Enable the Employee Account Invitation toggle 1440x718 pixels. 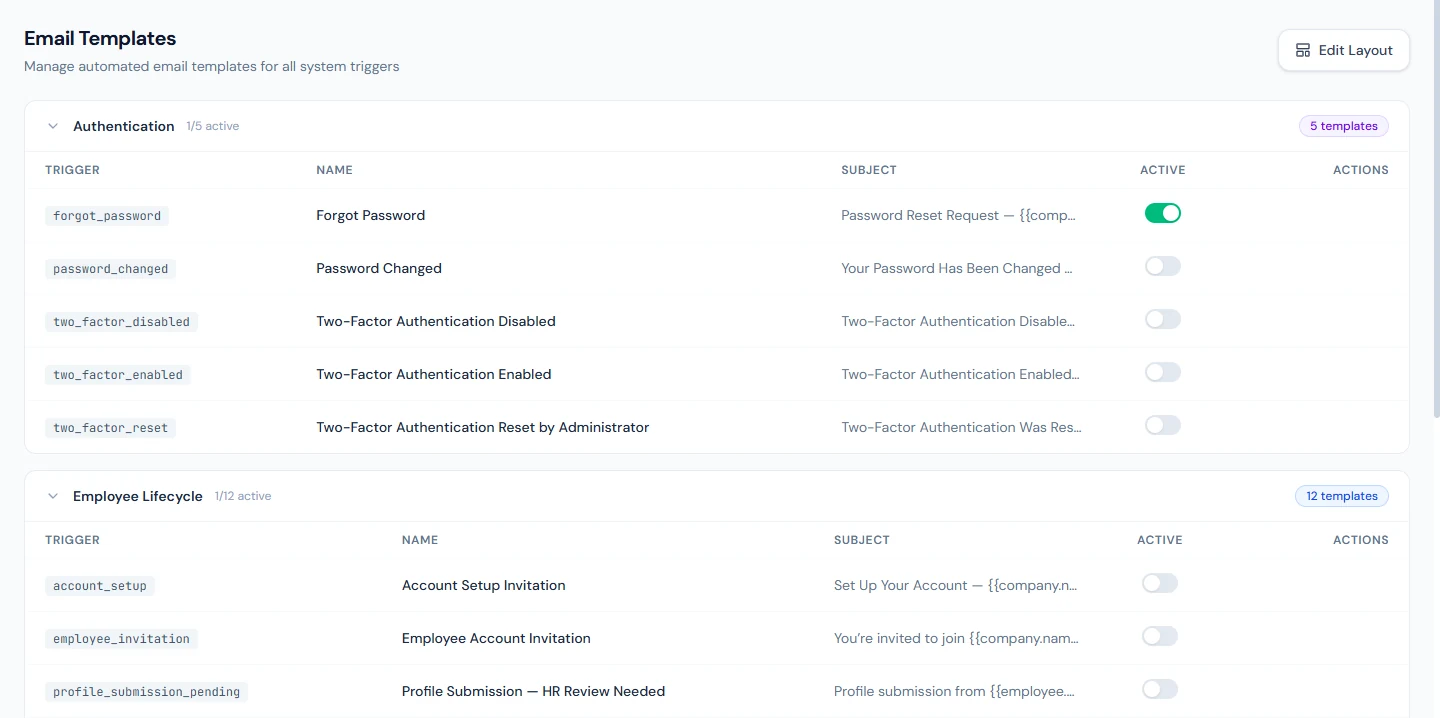(1160, 636)
